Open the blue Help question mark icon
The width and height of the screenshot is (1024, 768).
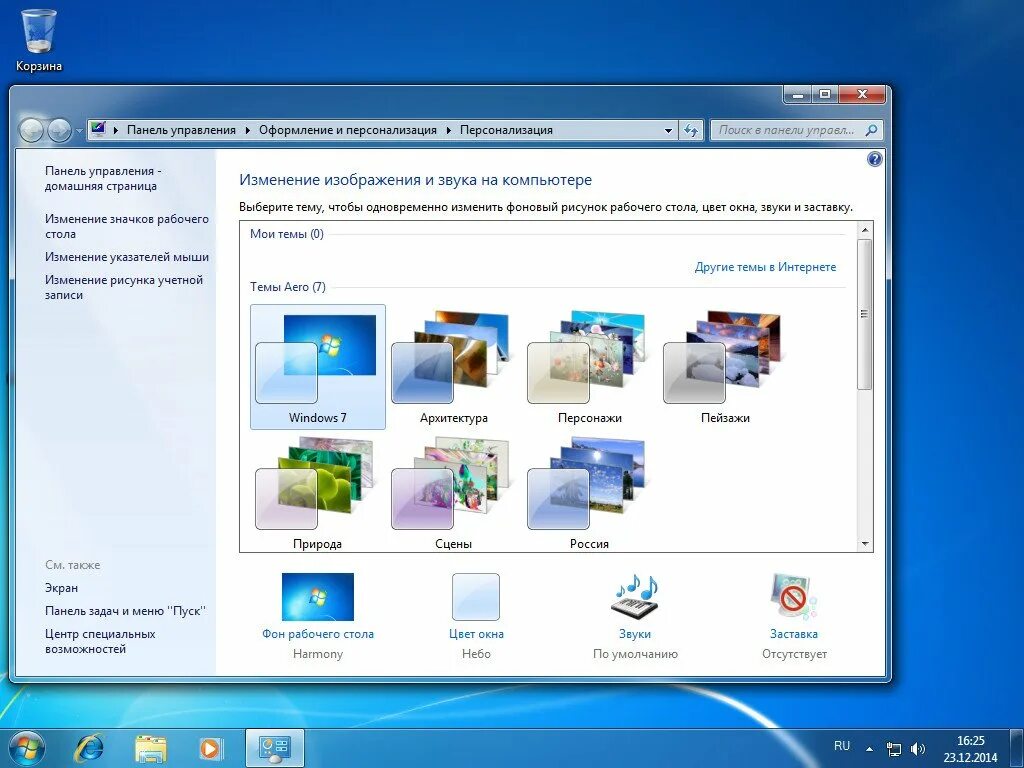tap(874, 159)
